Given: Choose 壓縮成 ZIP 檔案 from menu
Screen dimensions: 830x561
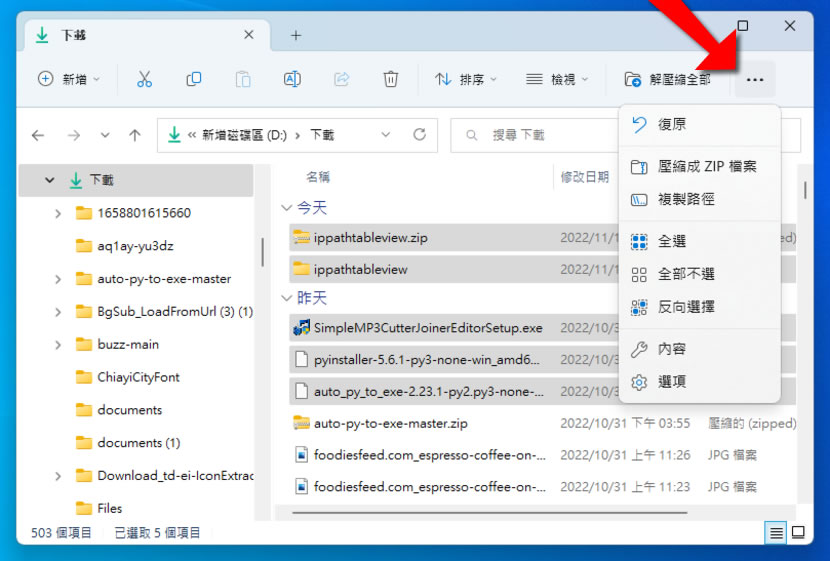Looking at the screenshot, I should pyautogui.click(x=706, y=166).
